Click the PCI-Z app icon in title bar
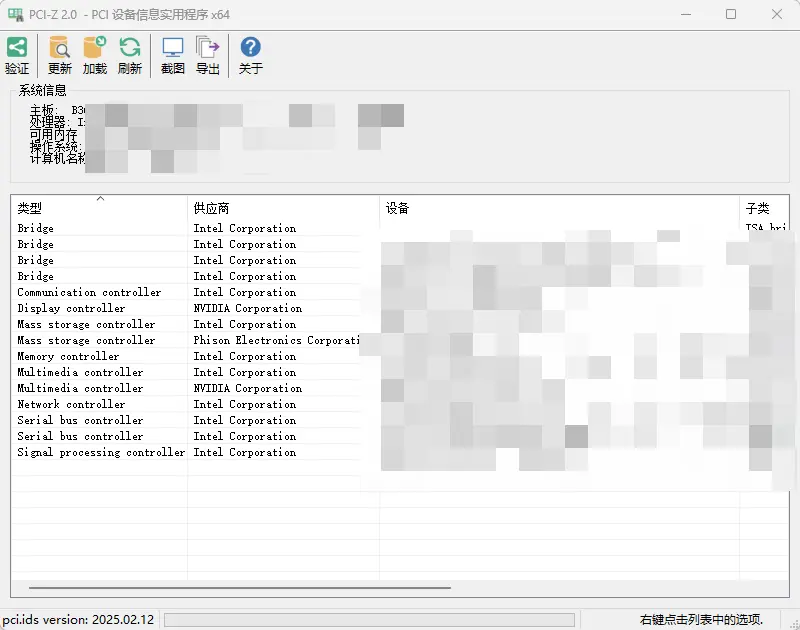 pyautogui.click(x=15, y=14)
